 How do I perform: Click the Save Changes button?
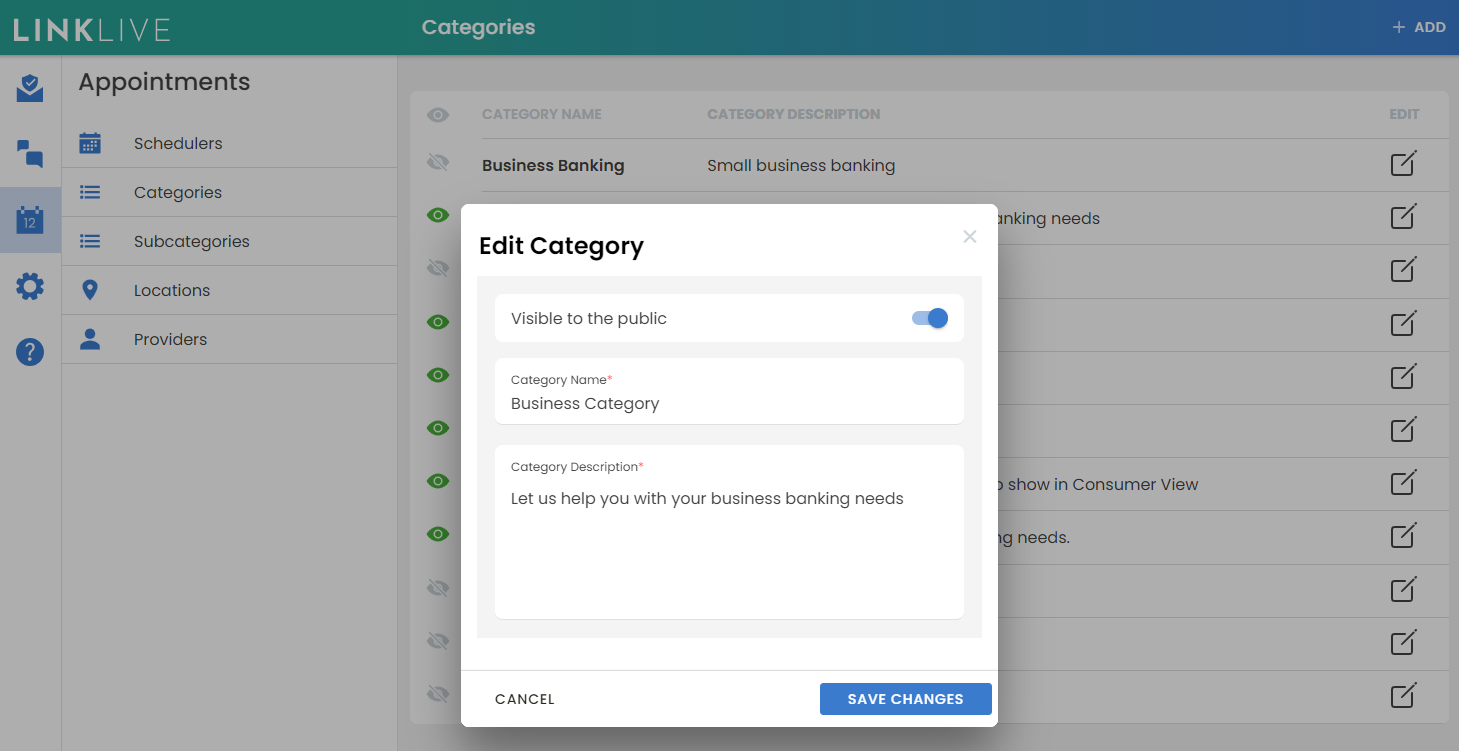[905, 699]
